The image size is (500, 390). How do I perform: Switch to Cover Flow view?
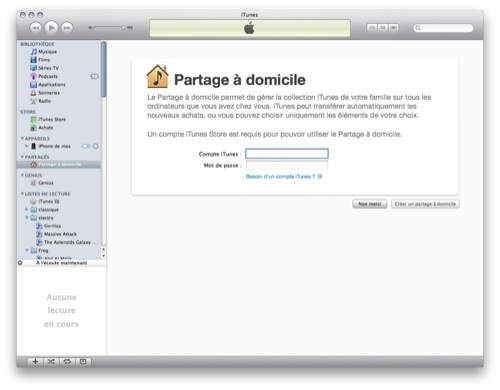pos(393,28)
